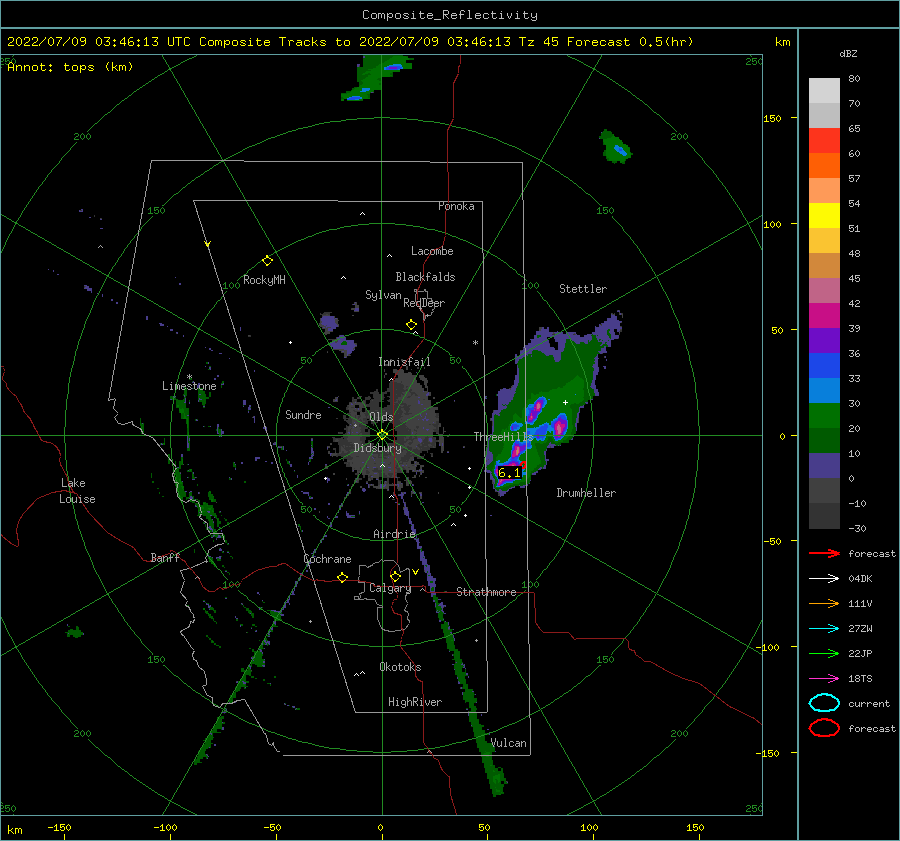Click the Vulcan city label

508,743
